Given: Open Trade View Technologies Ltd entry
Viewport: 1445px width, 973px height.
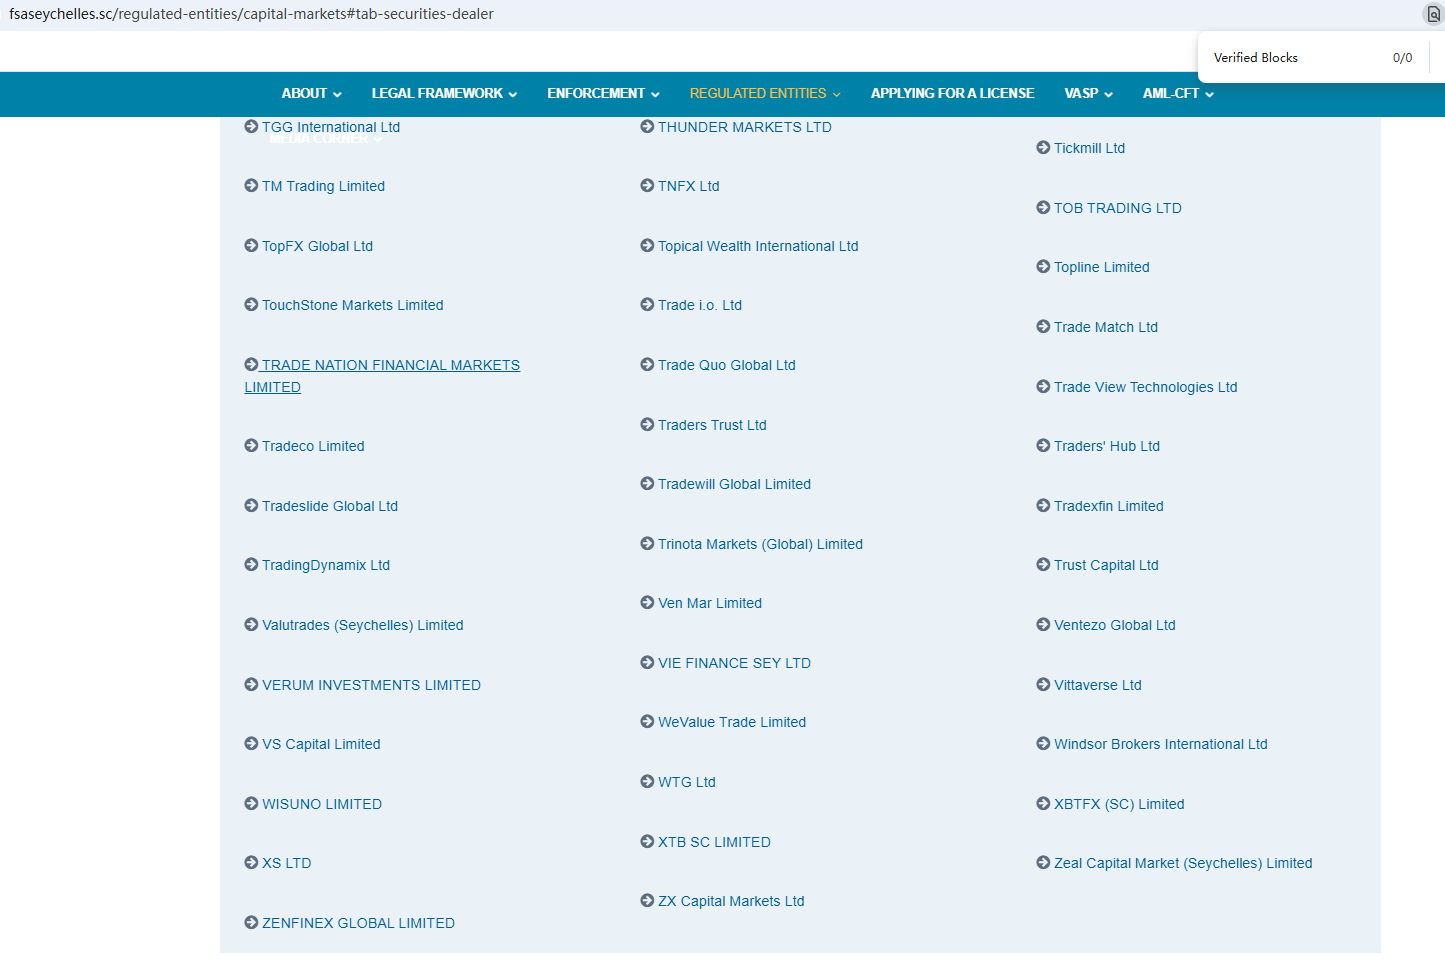Looking at the screenshot, I should [x=1145, y=387].
